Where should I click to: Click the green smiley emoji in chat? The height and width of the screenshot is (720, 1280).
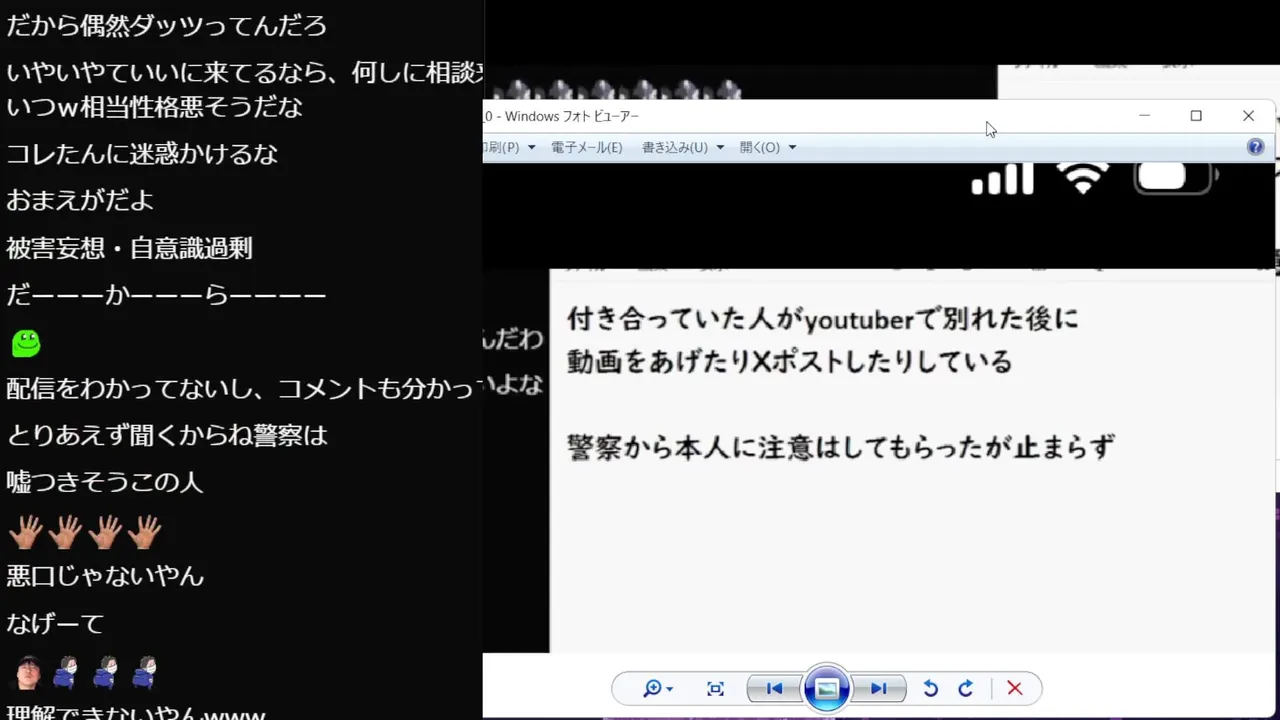(x=26, y=343)
